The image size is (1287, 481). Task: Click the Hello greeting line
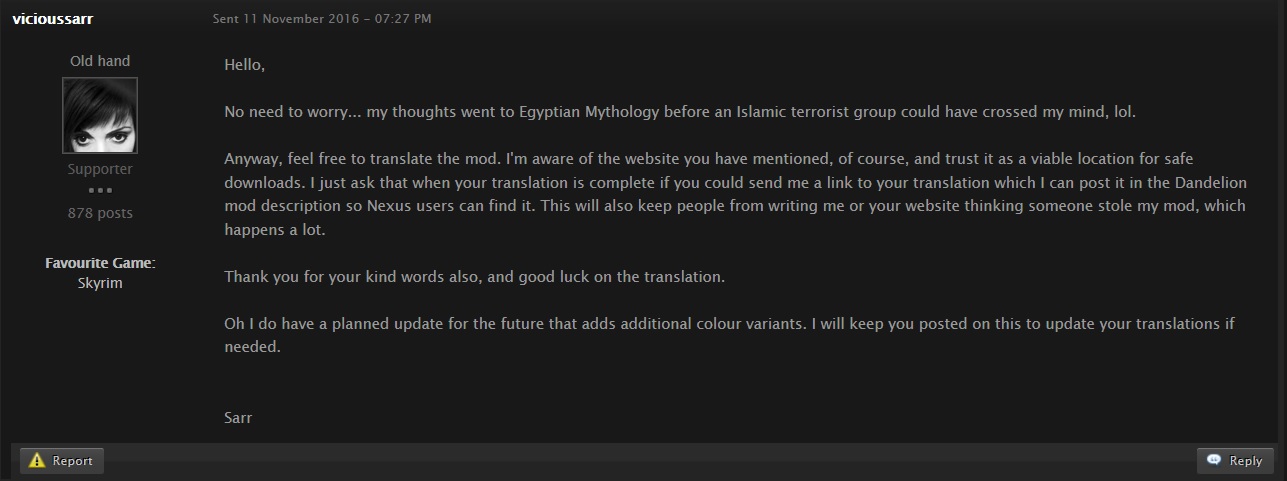(x=245, y=65)
